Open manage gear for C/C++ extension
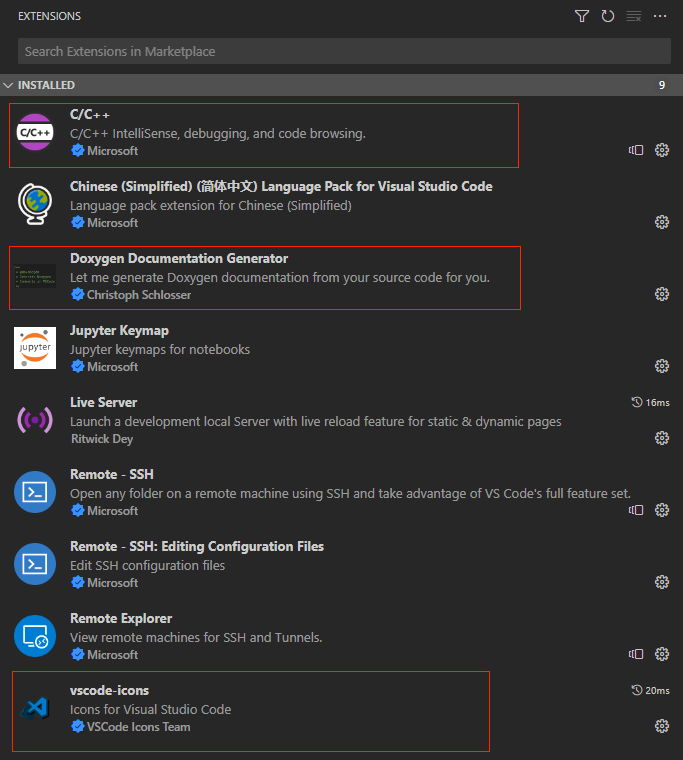The height and width of the screenshot is (760, 683). (x=662, y=150)
